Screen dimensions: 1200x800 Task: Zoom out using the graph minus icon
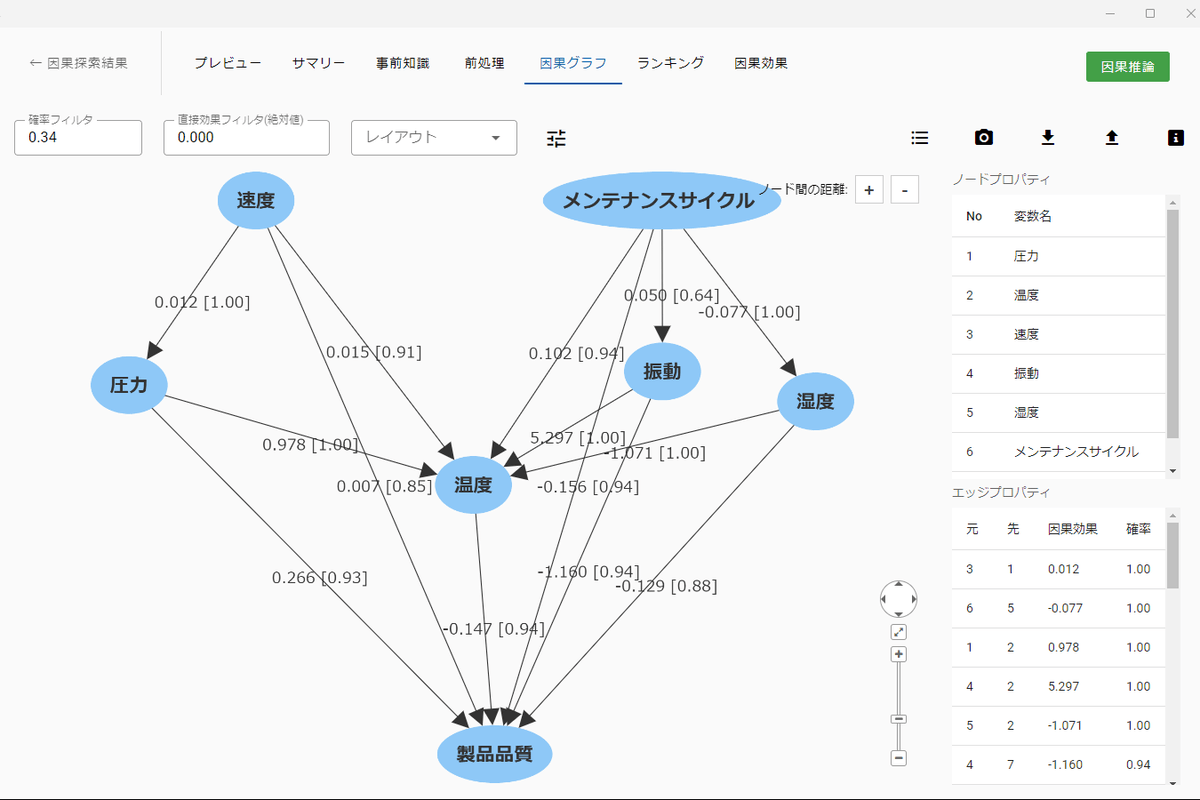point(898,758)
